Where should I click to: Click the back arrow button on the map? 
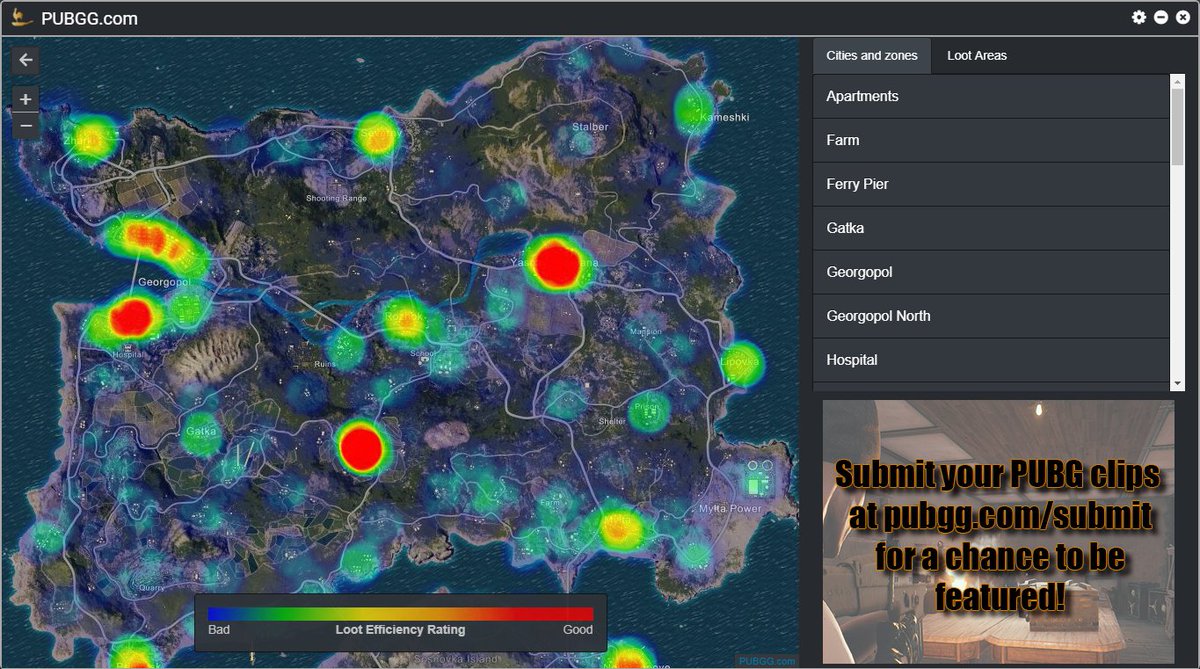pyautogui.click(x=25, y=60)
